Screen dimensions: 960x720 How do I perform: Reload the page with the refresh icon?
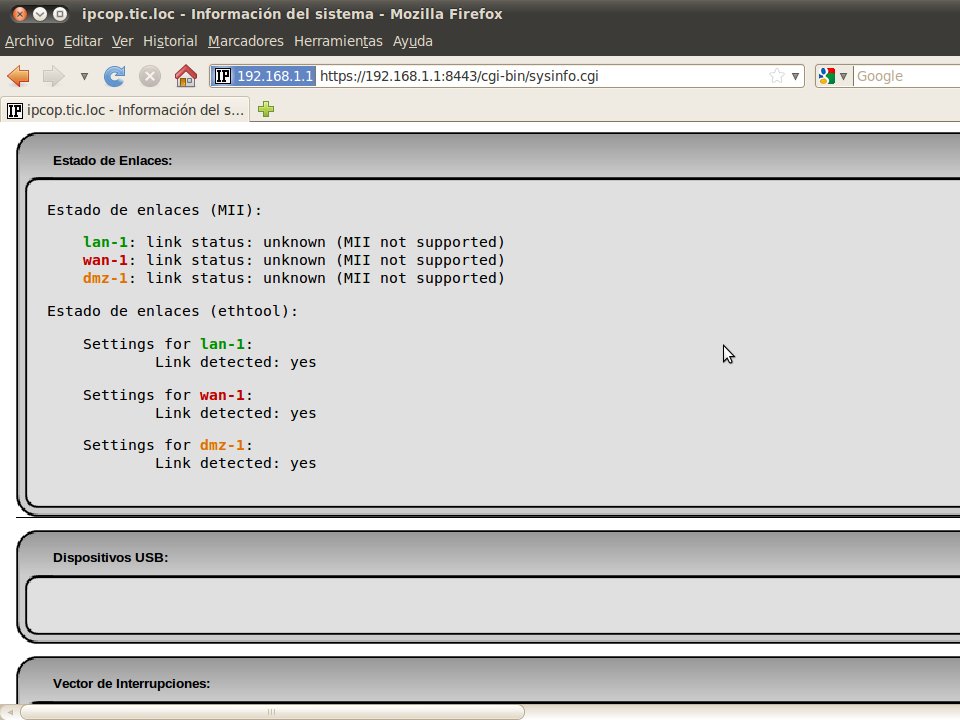click(115, 76)
